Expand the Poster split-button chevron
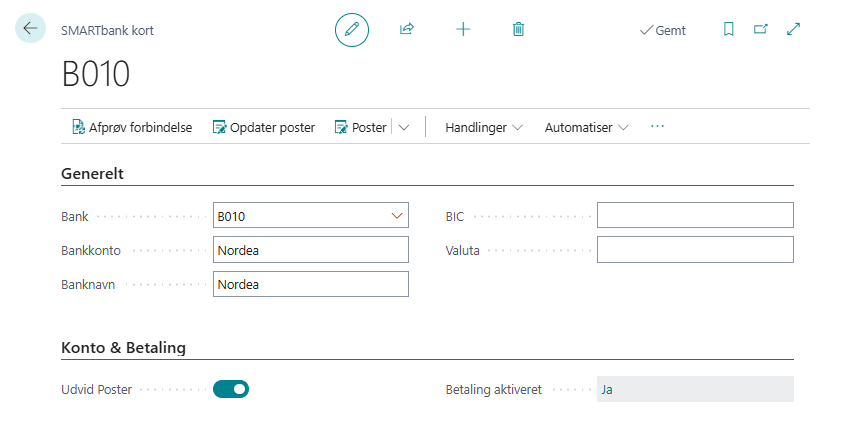Image resolution: width=844 pixels, height=440 pixels. coord(404,128)
